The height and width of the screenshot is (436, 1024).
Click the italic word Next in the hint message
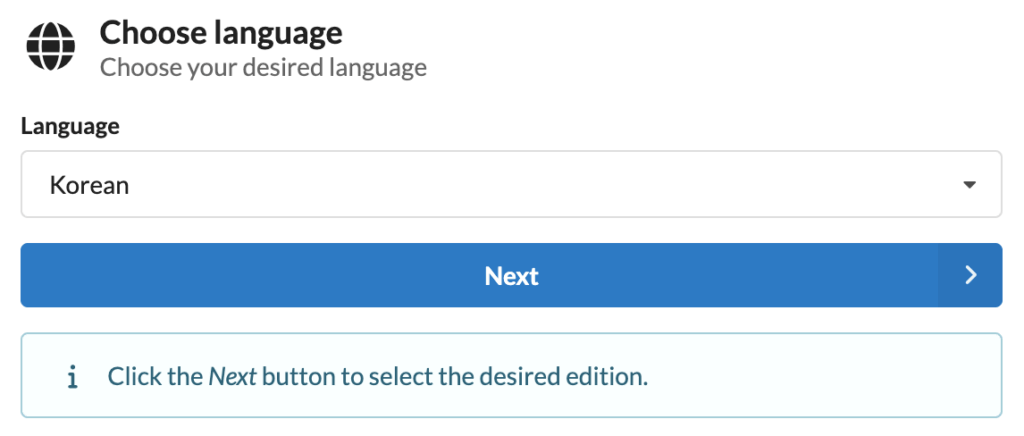232,377
